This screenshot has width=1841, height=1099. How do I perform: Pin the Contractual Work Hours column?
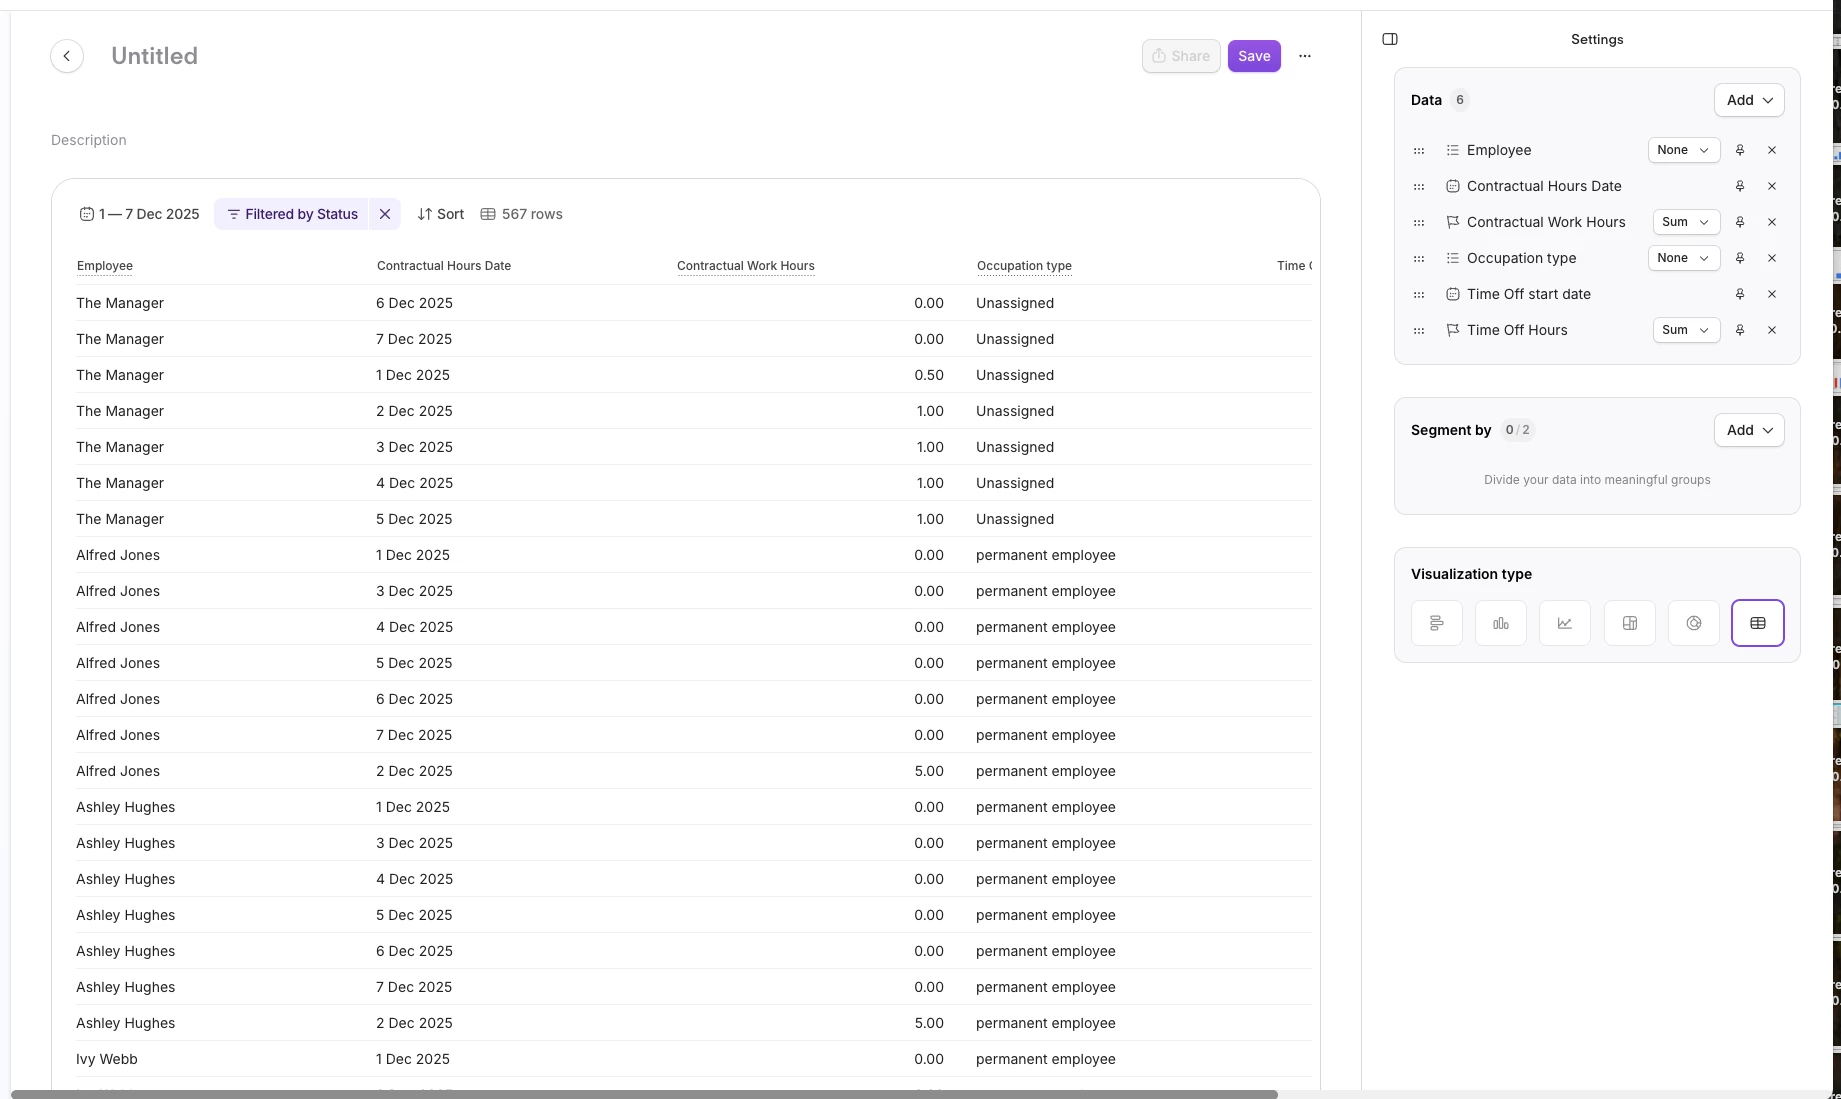[1739, 222]
